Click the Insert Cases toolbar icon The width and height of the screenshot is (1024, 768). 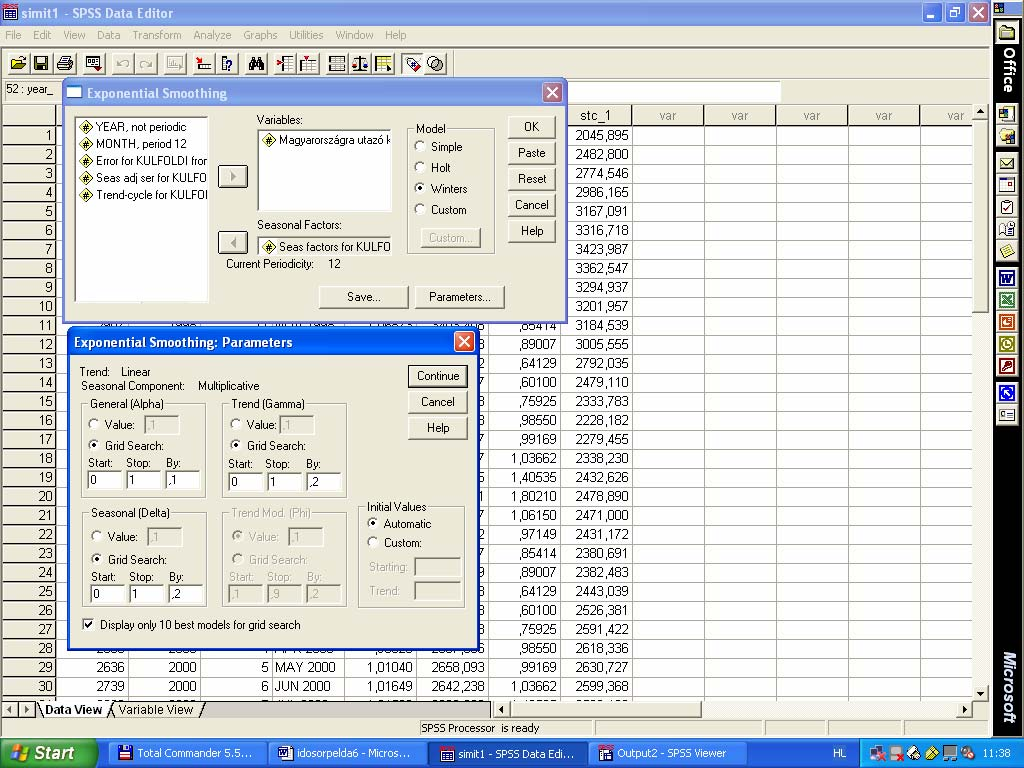click(285, 63)
